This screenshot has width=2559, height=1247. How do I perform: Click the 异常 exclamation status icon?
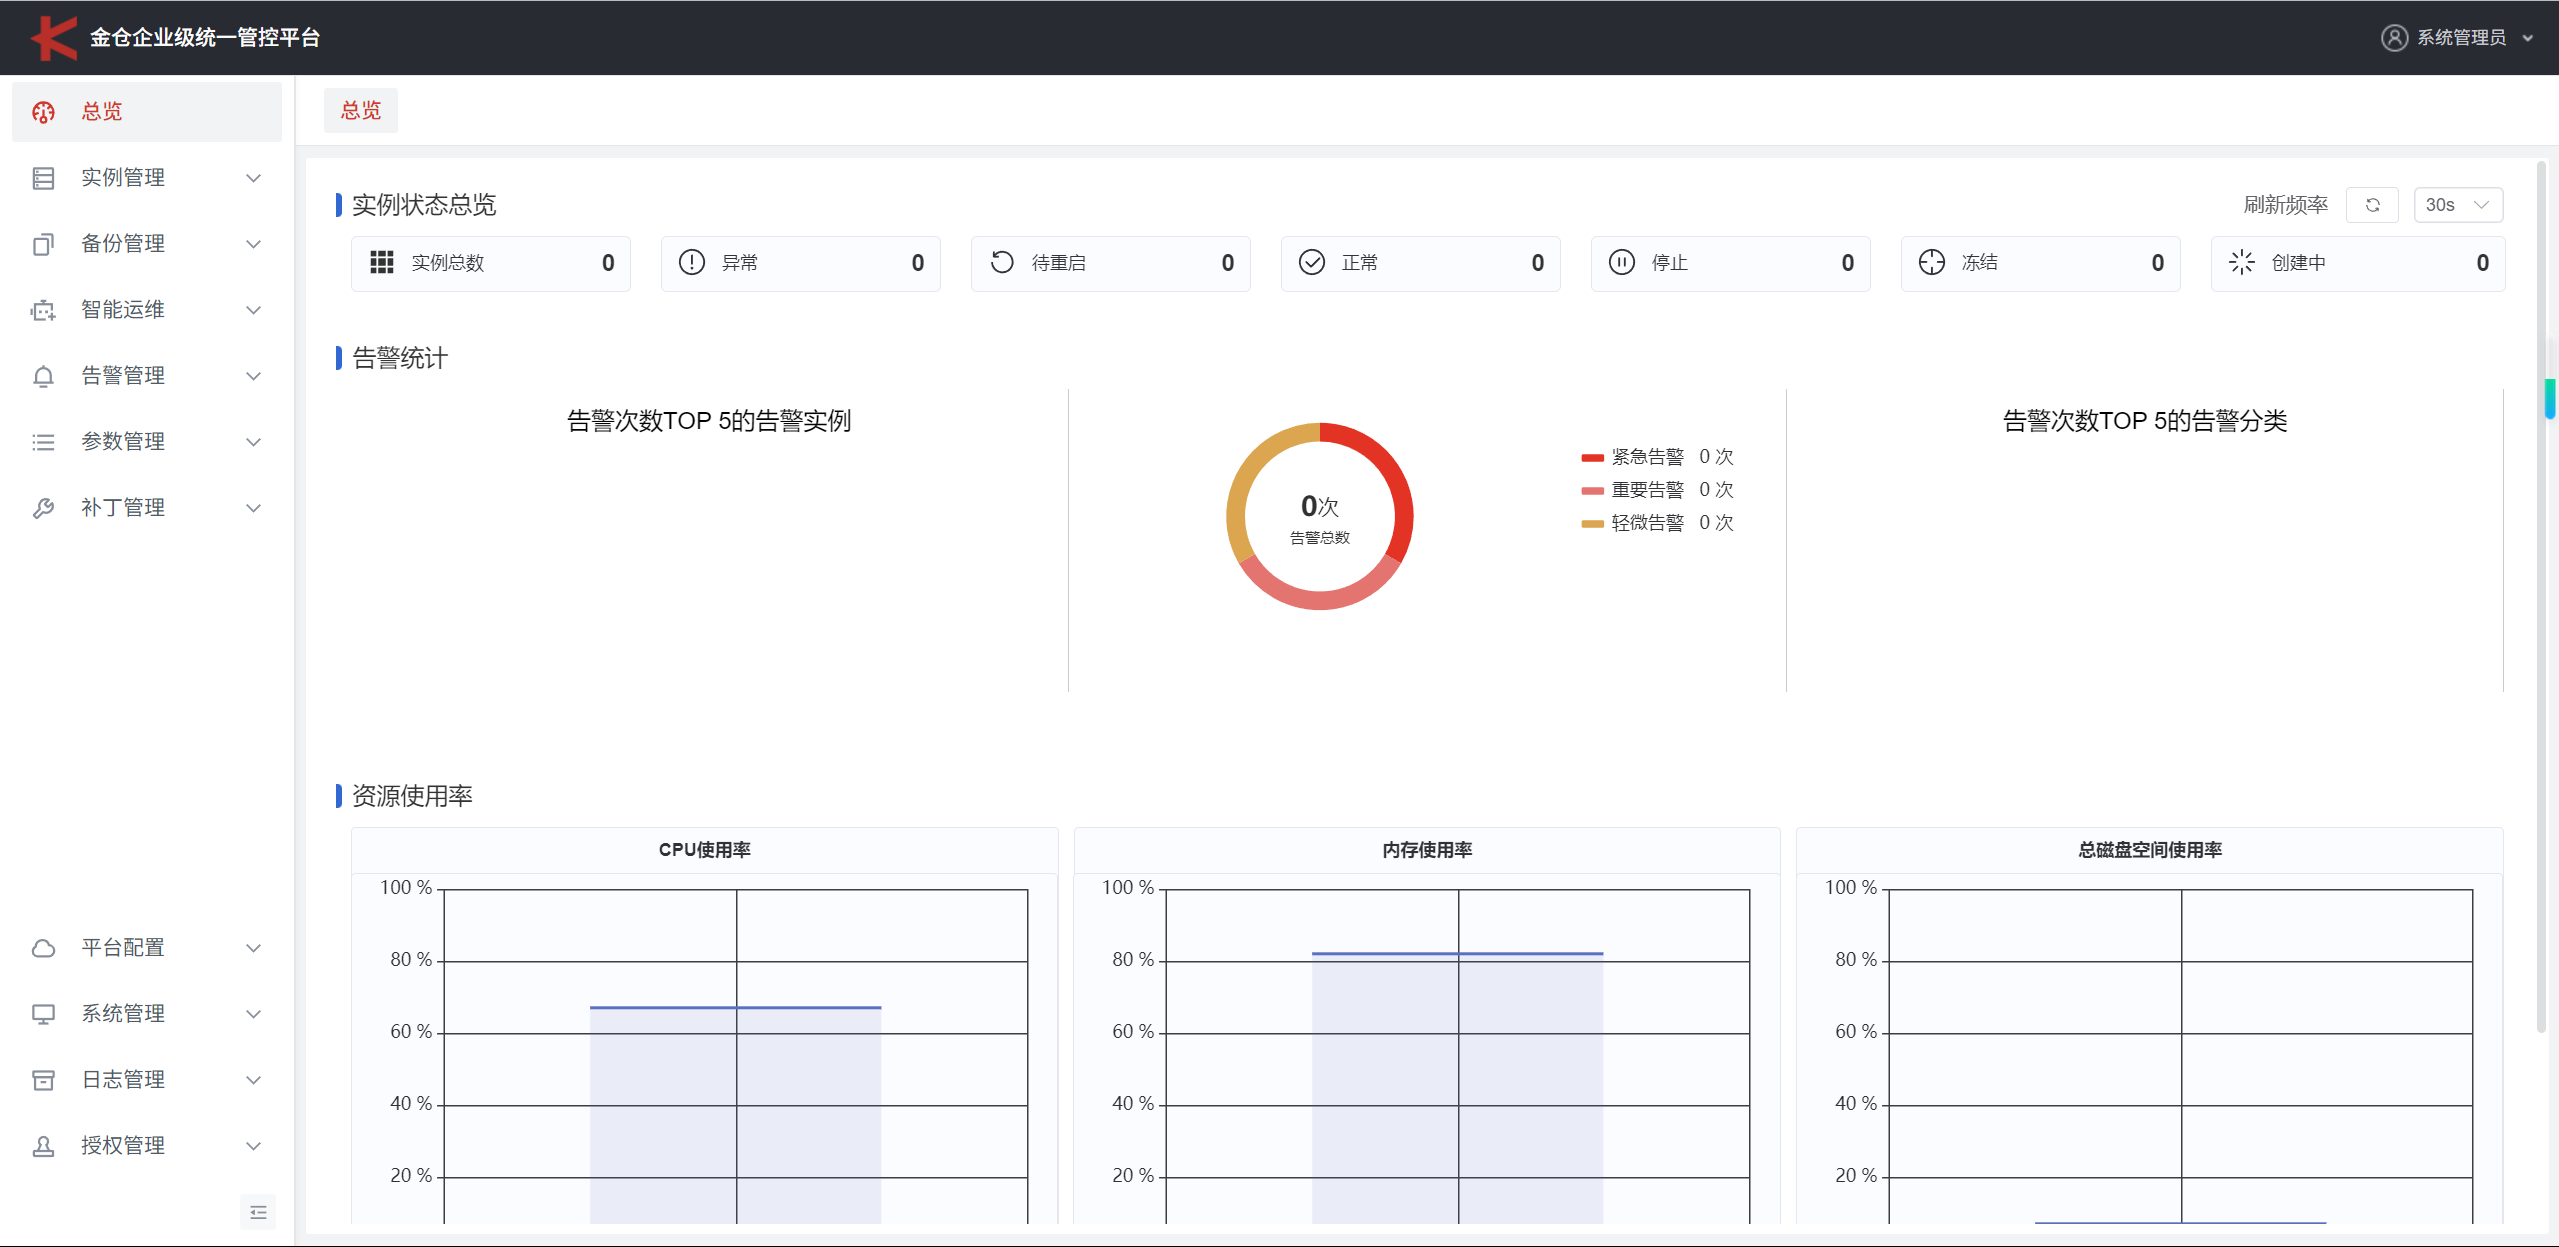pyautogui.click(x=692, y=262)
